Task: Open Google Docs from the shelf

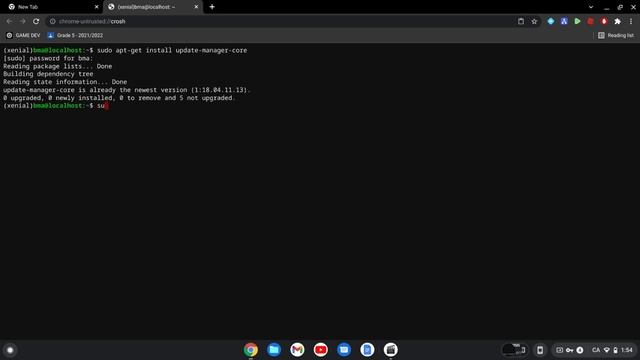Action: coord(367,350)
